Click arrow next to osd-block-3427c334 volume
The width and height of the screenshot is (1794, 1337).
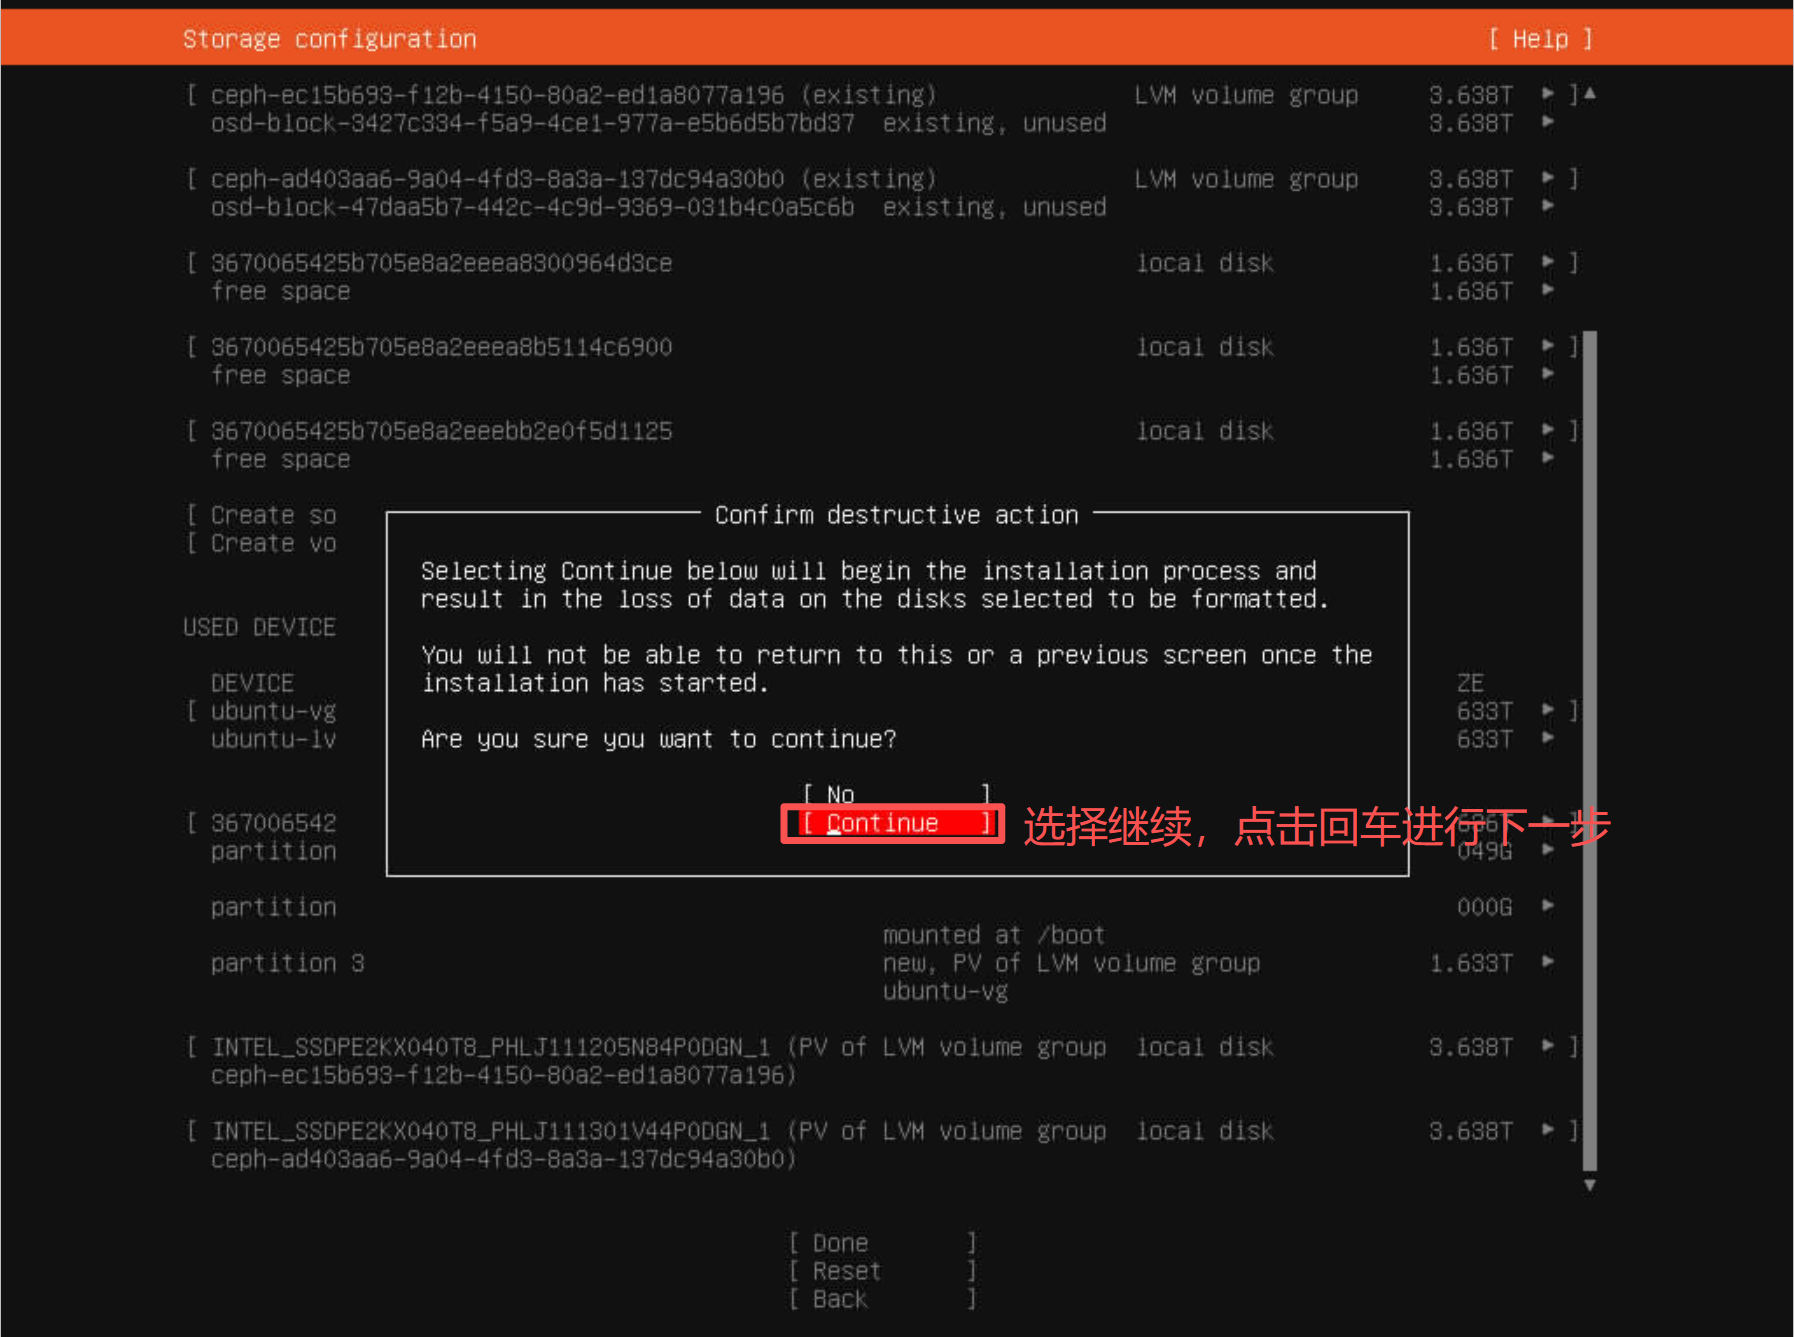click(x=1548, y=122)
